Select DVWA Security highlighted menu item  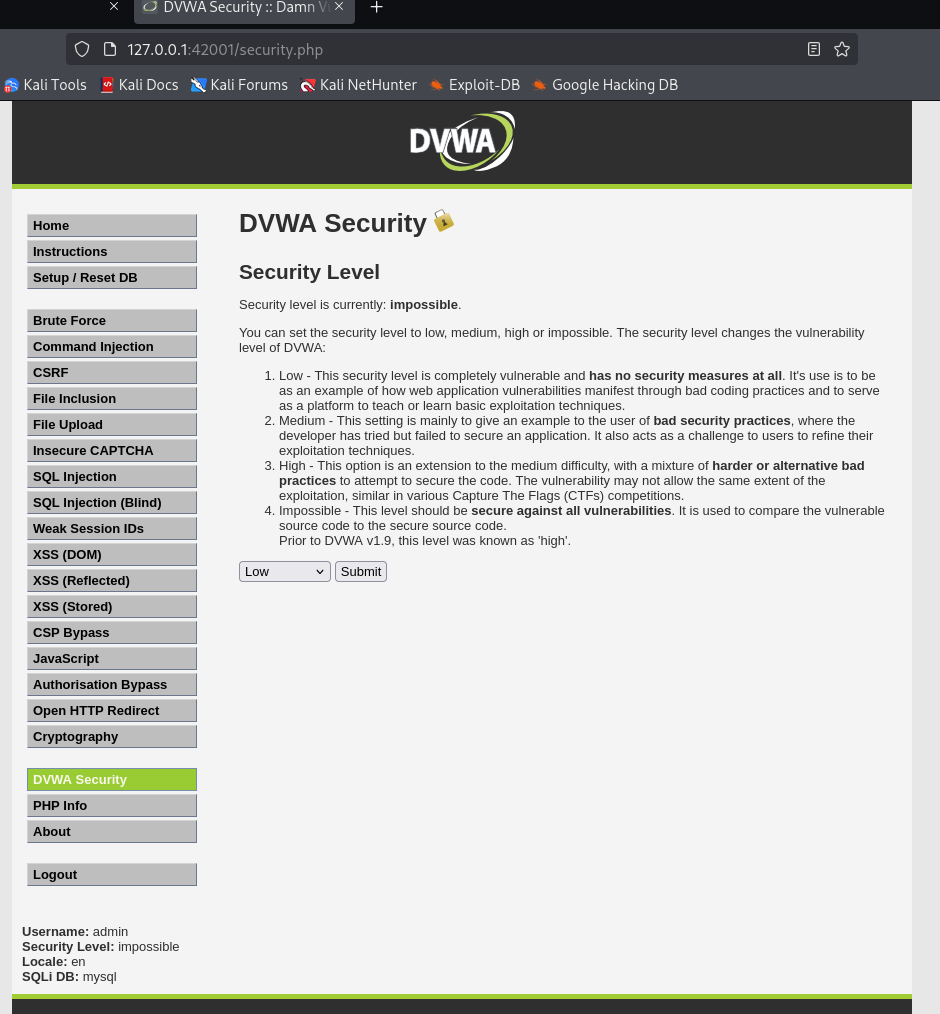tap(112, 779)
